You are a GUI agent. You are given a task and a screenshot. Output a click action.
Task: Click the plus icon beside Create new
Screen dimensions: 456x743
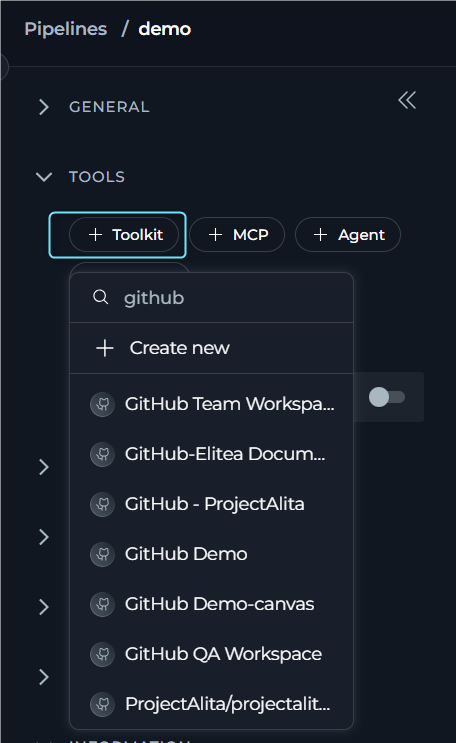[x=104, y=348]
